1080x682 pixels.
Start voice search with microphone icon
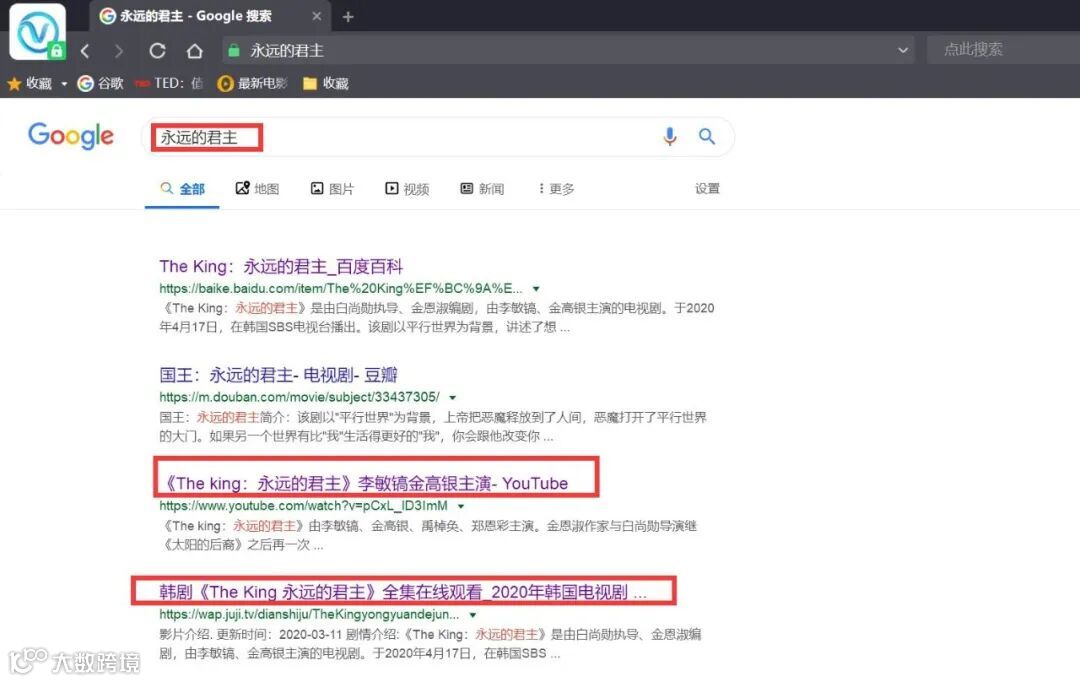pyautogui.click(x=669, y=136)
